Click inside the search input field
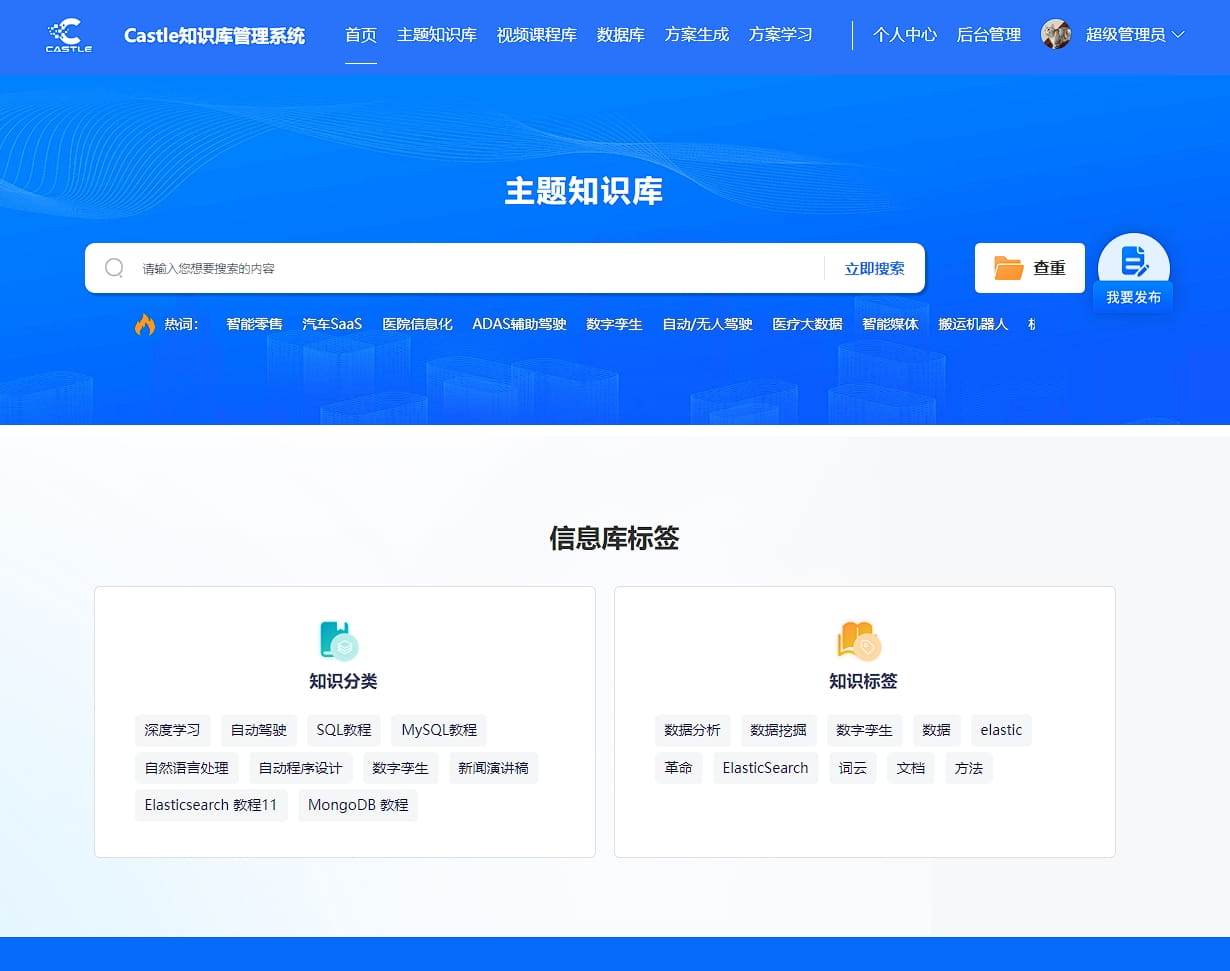The width and height of the screenshot is (1230, 971). (450, 267)
